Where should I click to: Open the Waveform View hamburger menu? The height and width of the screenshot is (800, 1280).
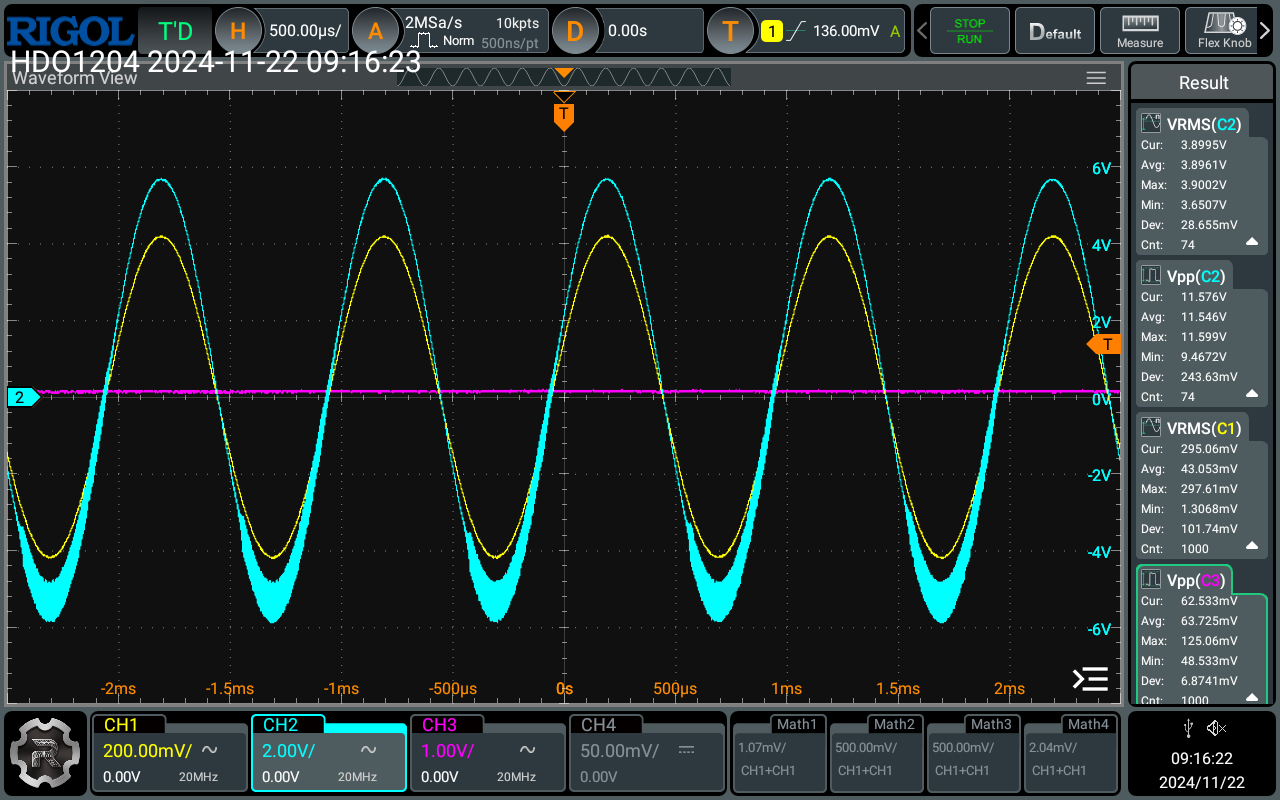click(1096, 78)
